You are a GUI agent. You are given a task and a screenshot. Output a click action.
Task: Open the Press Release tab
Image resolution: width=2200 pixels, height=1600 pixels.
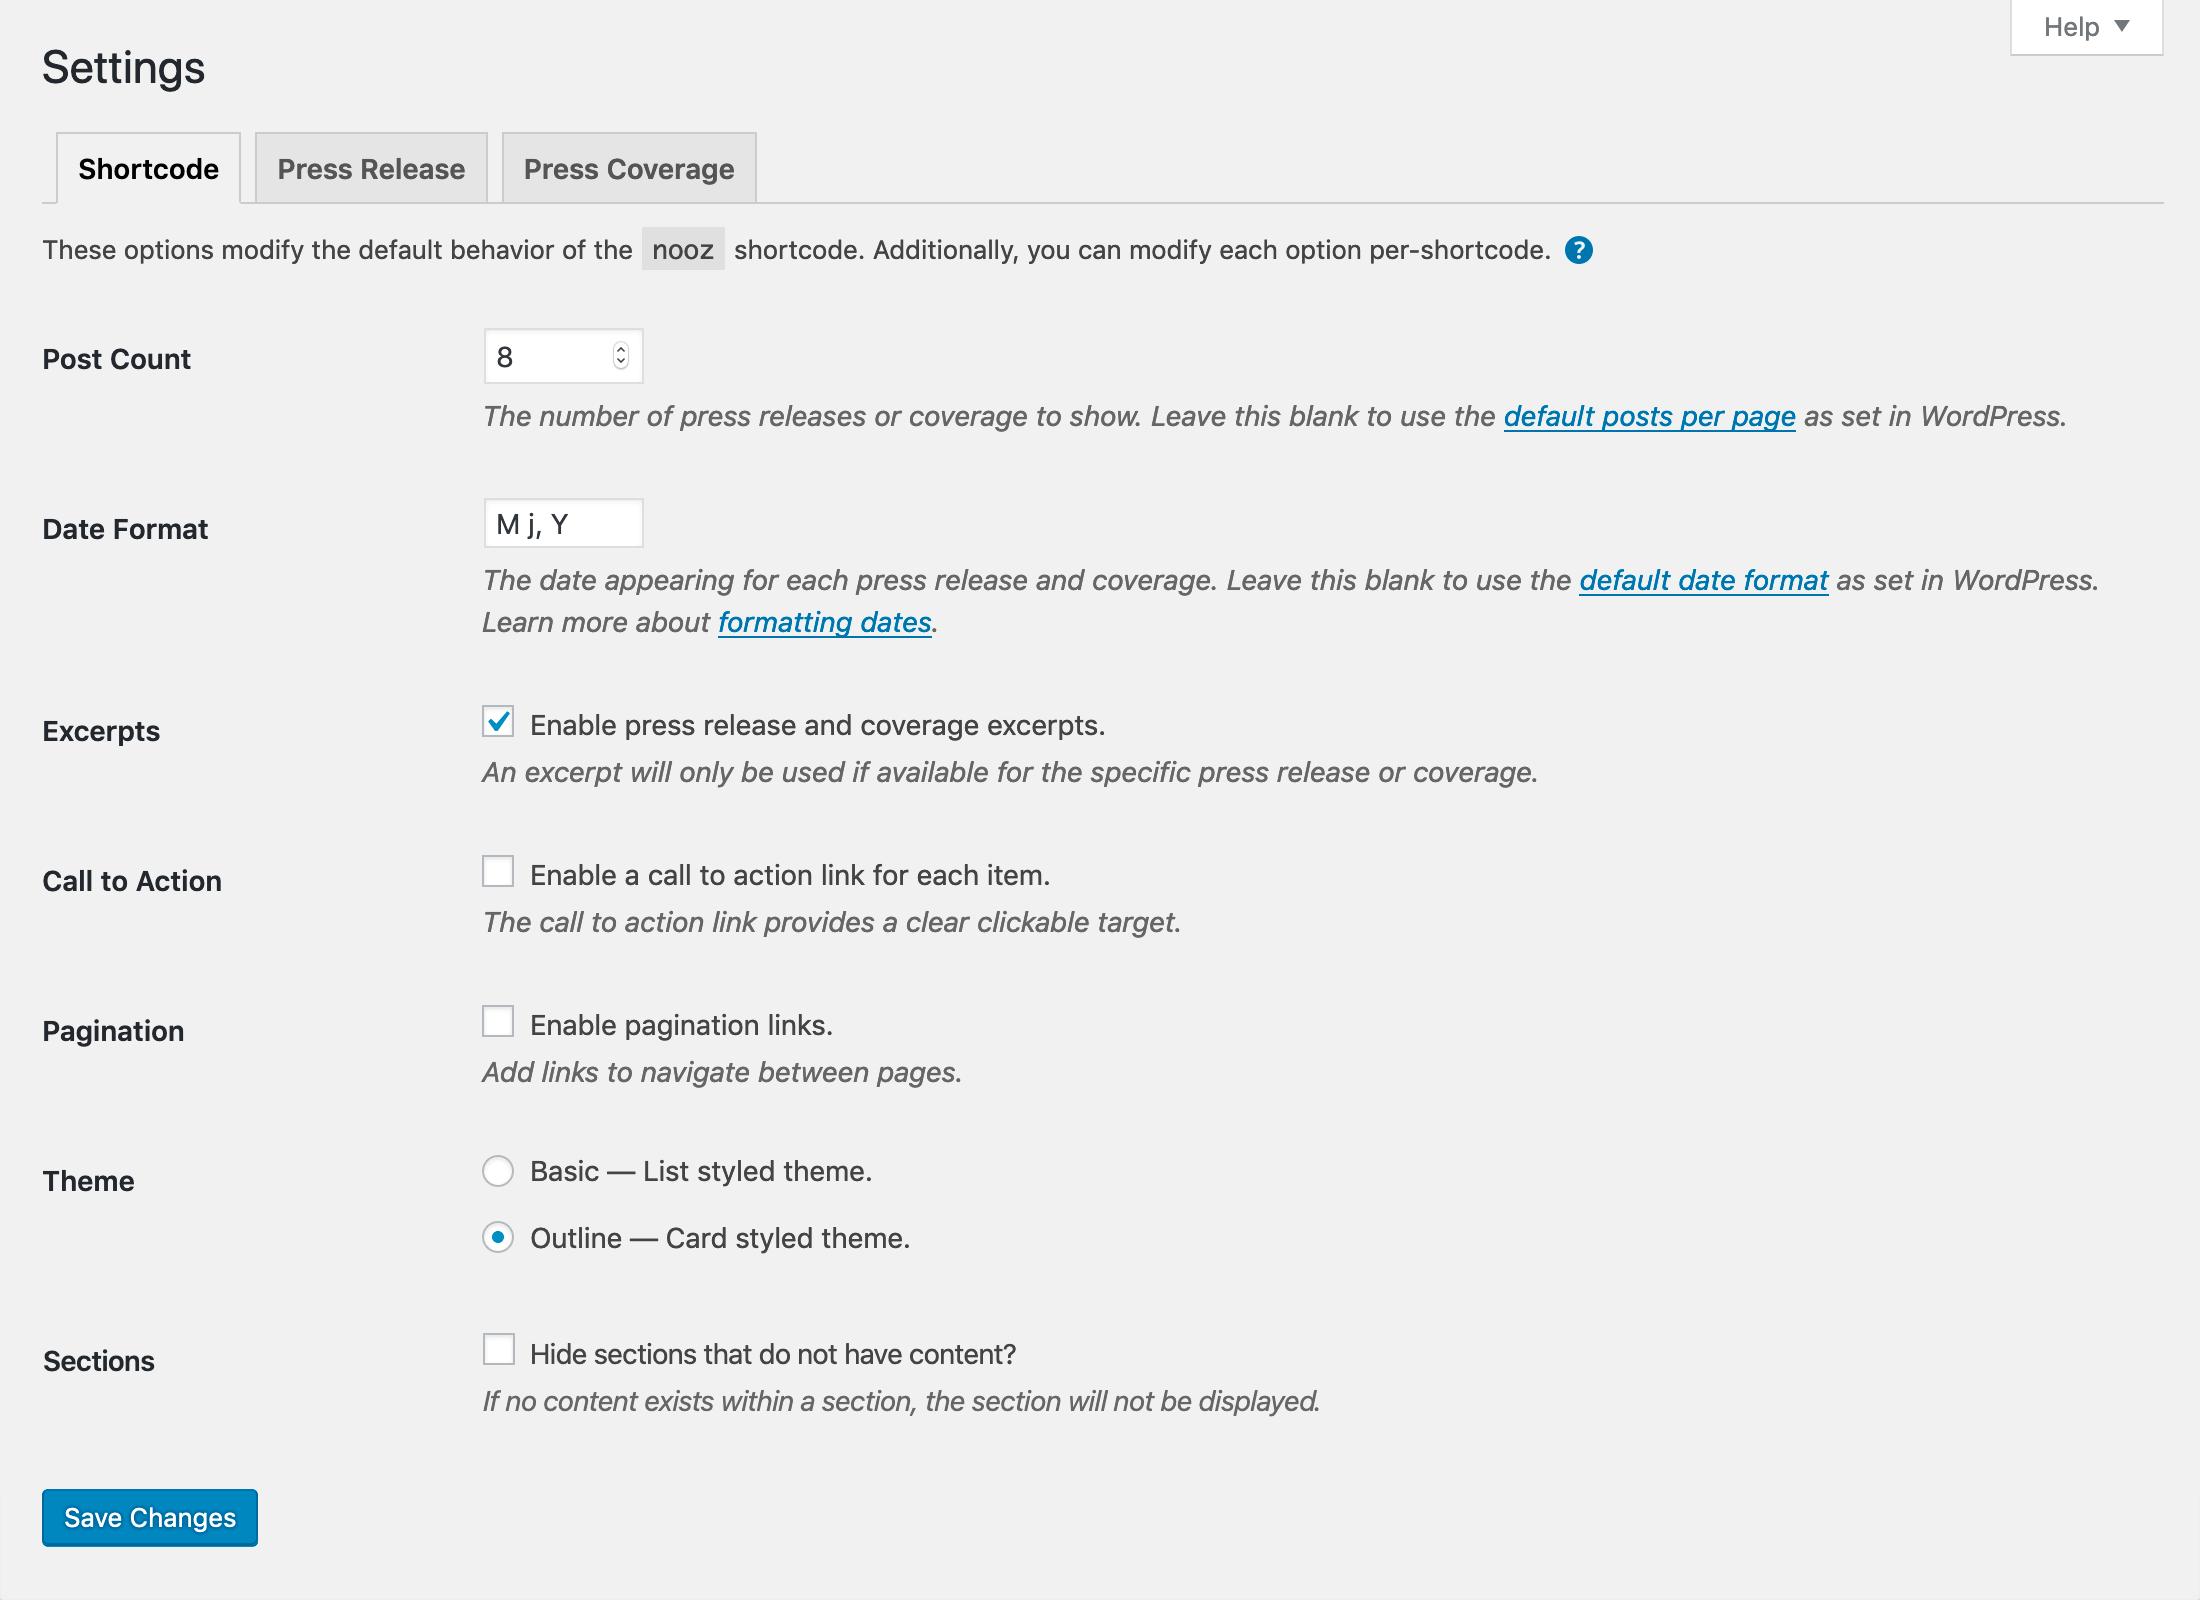(371, 169)
